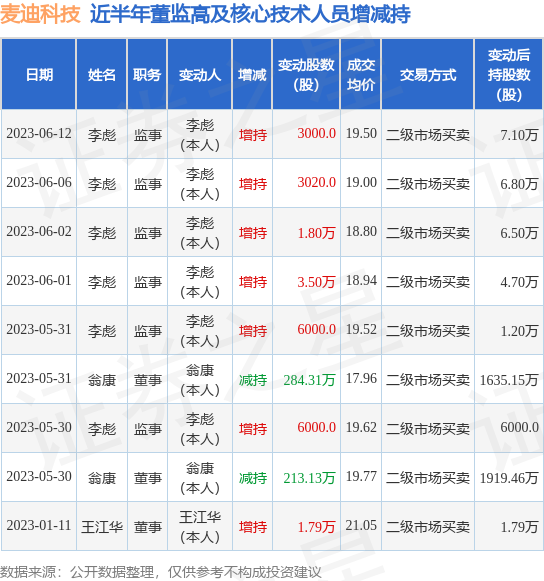Select the 职务 column header
Image resolution: width=544 pixels, height=581 pixels.
tap(147, 75)
